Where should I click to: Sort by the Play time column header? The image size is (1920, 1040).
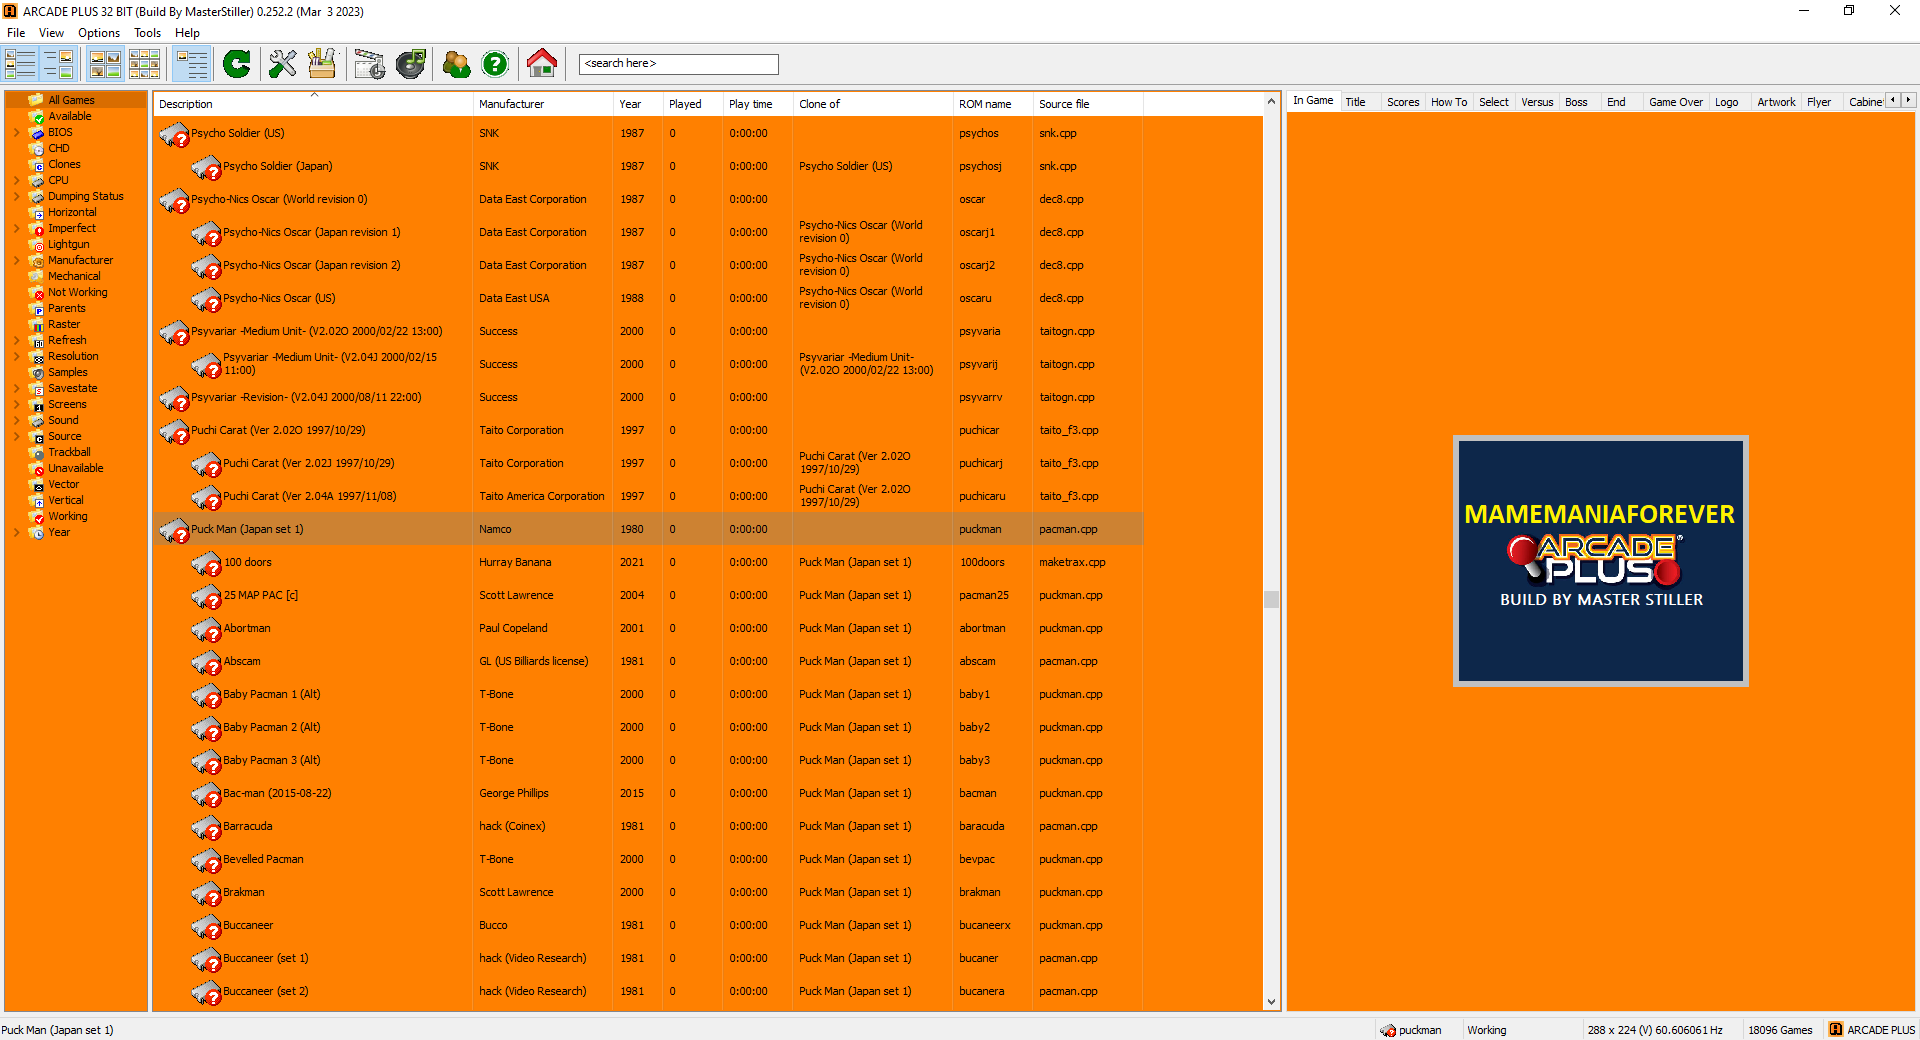(758, 104)
